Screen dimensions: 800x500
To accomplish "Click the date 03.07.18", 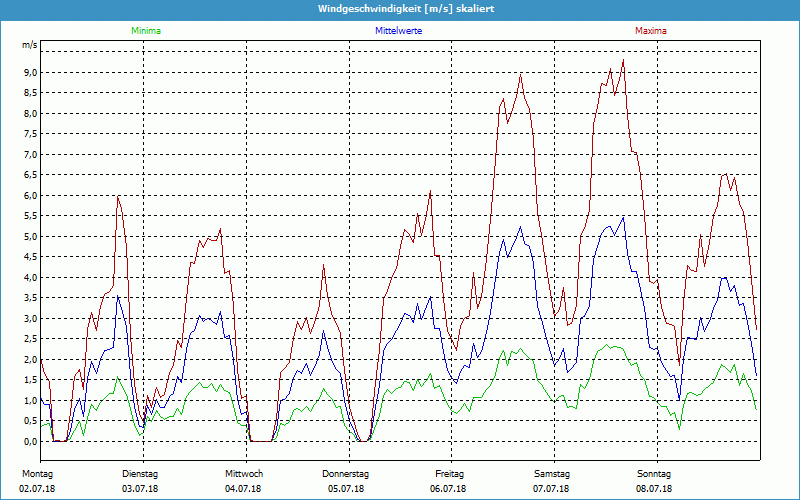I will tap(140, 489).
